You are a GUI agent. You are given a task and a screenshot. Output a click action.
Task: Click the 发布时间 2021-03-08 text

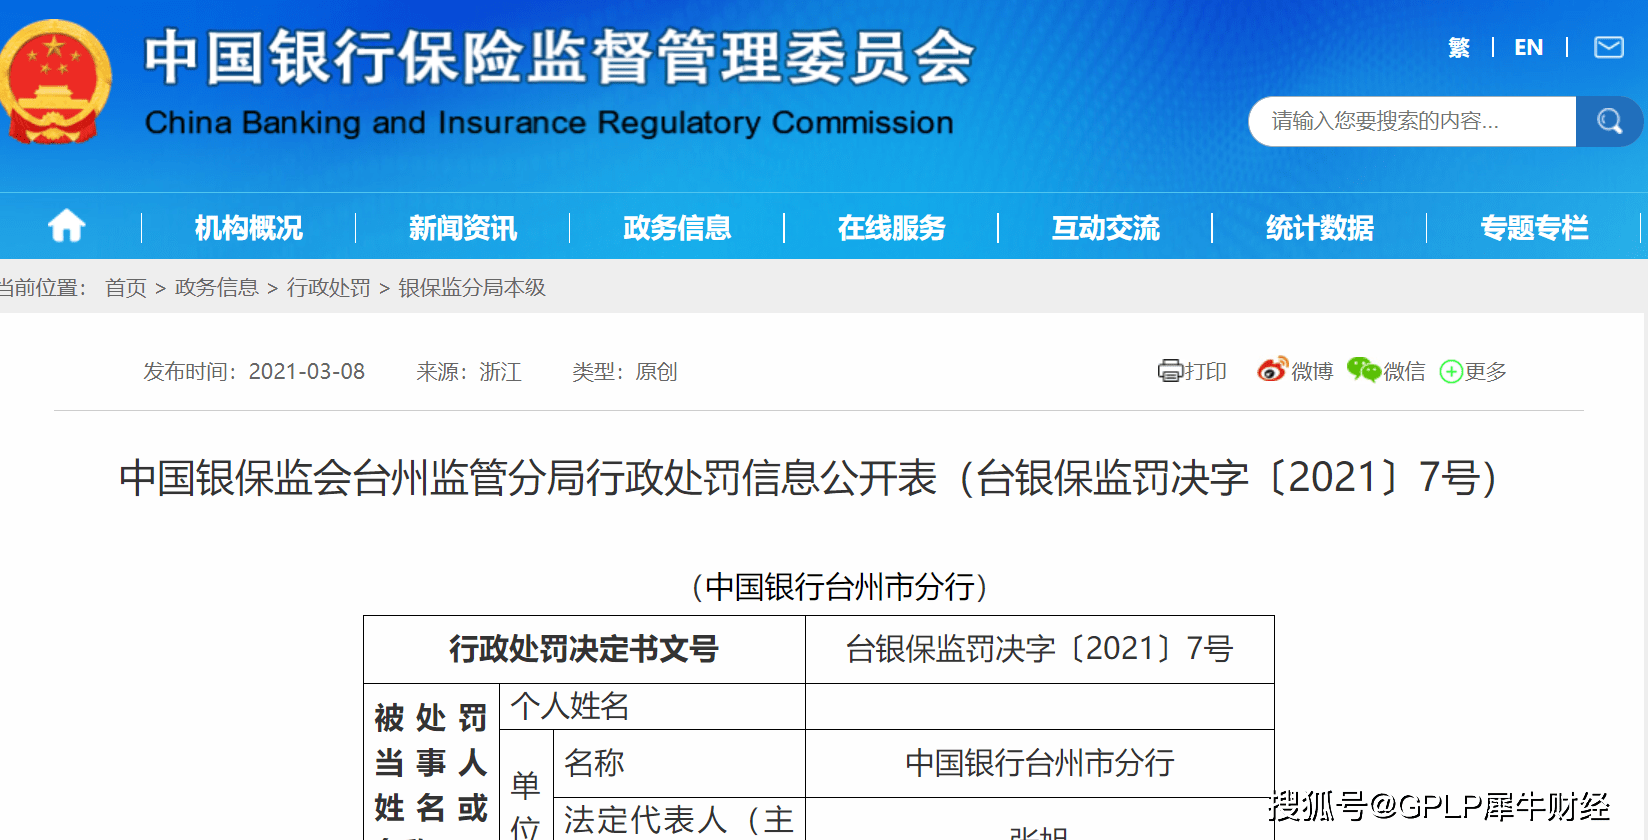(x=254, y=372)
